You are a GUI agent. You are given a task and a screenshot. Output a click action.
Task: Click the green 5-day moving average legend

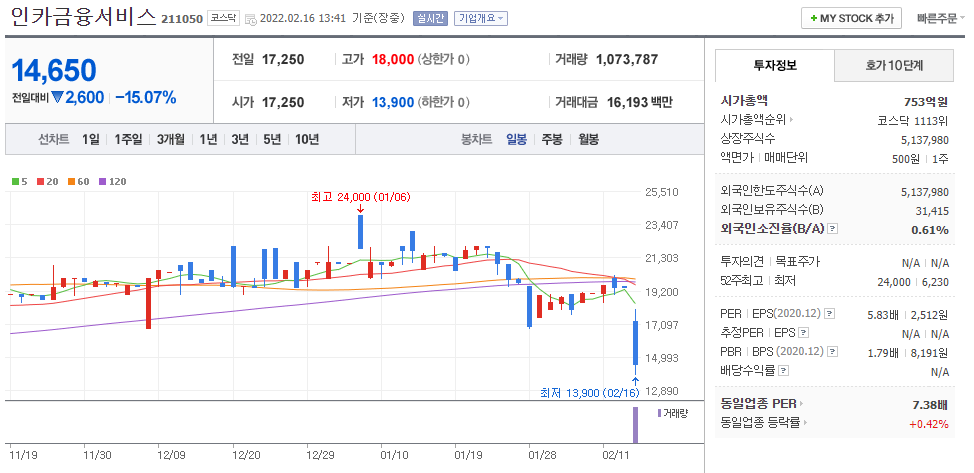tap(19, 181)
